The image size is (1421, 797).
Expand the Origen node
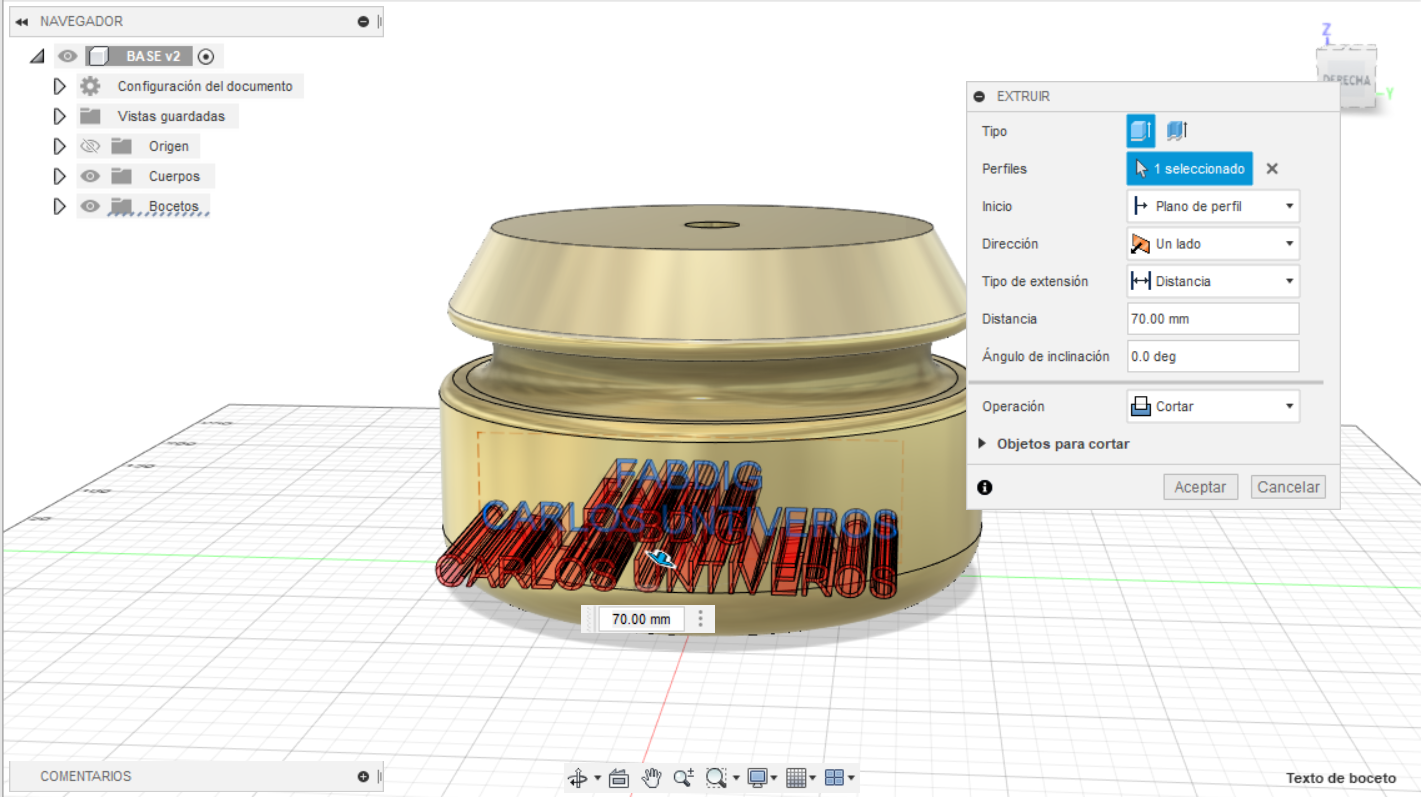click(x=60, y=146)
